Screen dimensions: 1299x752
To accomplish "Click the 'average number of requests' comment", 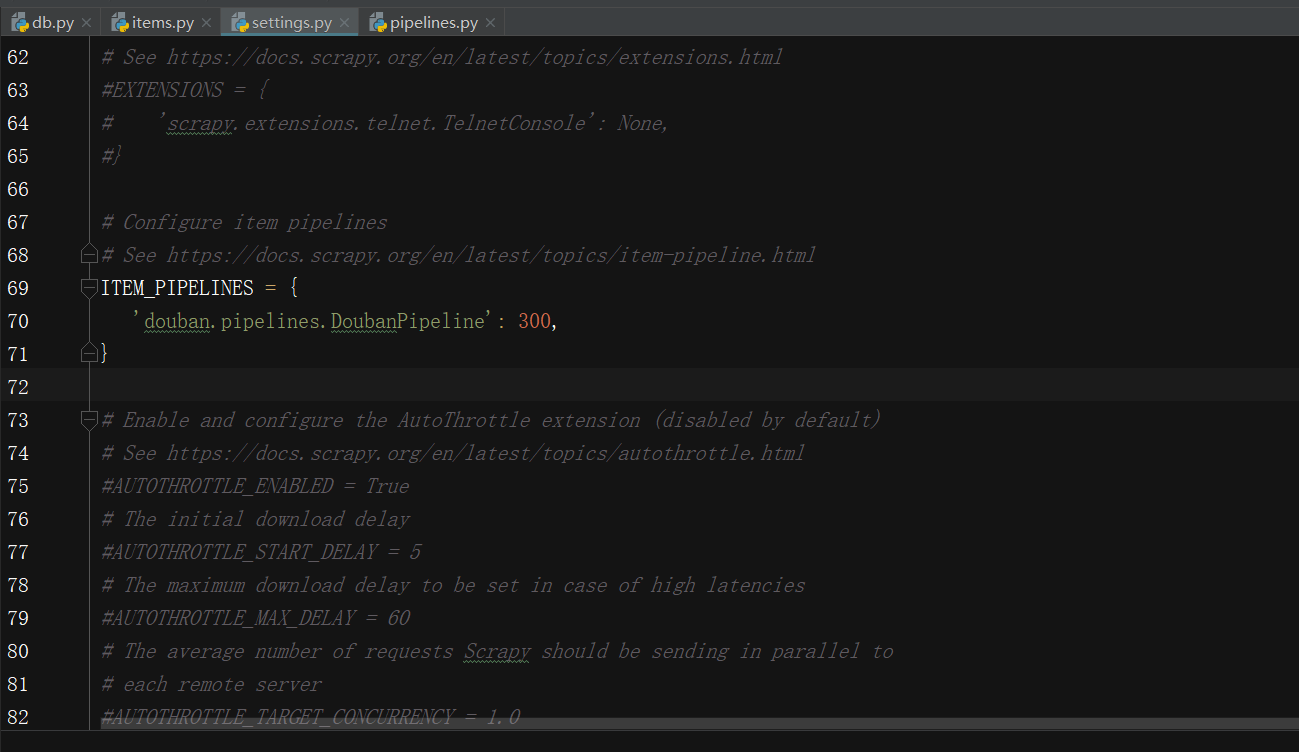I will (x=497, y=651).
